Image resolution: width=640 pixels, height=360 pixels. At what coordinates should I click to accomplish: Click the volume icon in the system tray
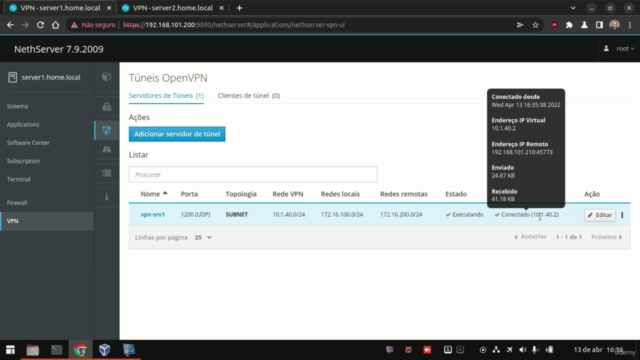coord(522,350)
